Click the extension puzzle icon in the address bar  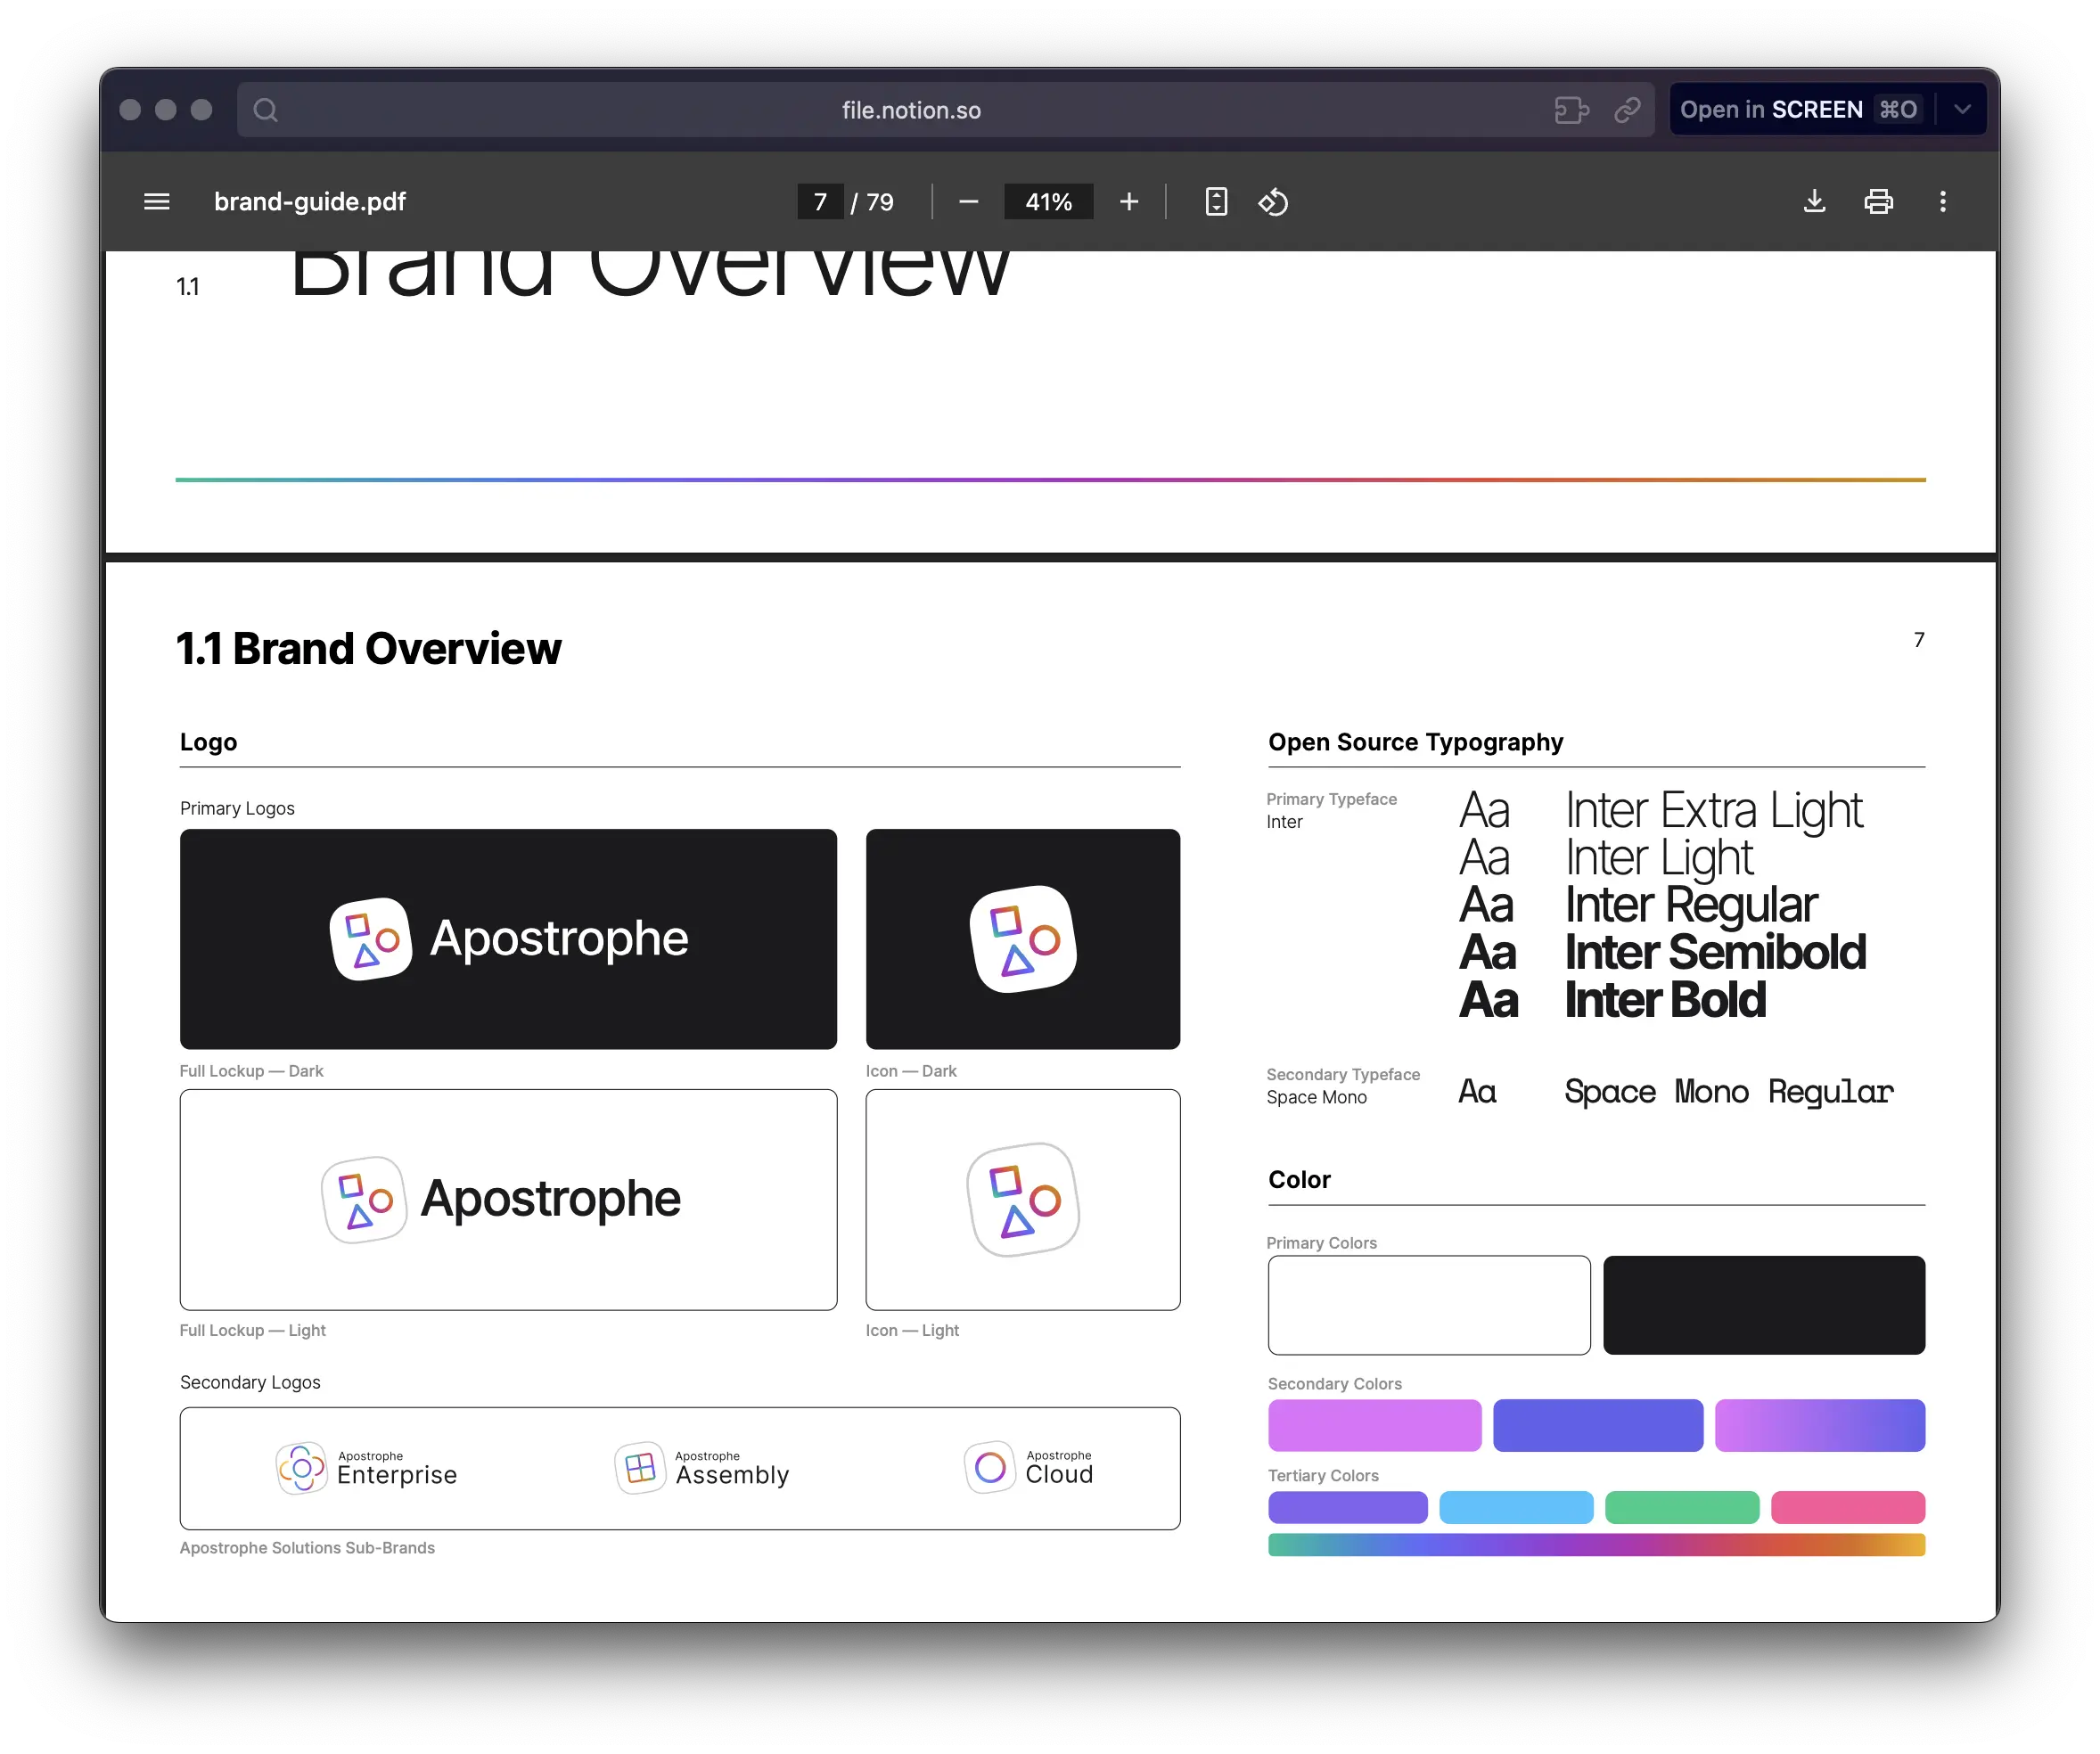pos(1571,110)
